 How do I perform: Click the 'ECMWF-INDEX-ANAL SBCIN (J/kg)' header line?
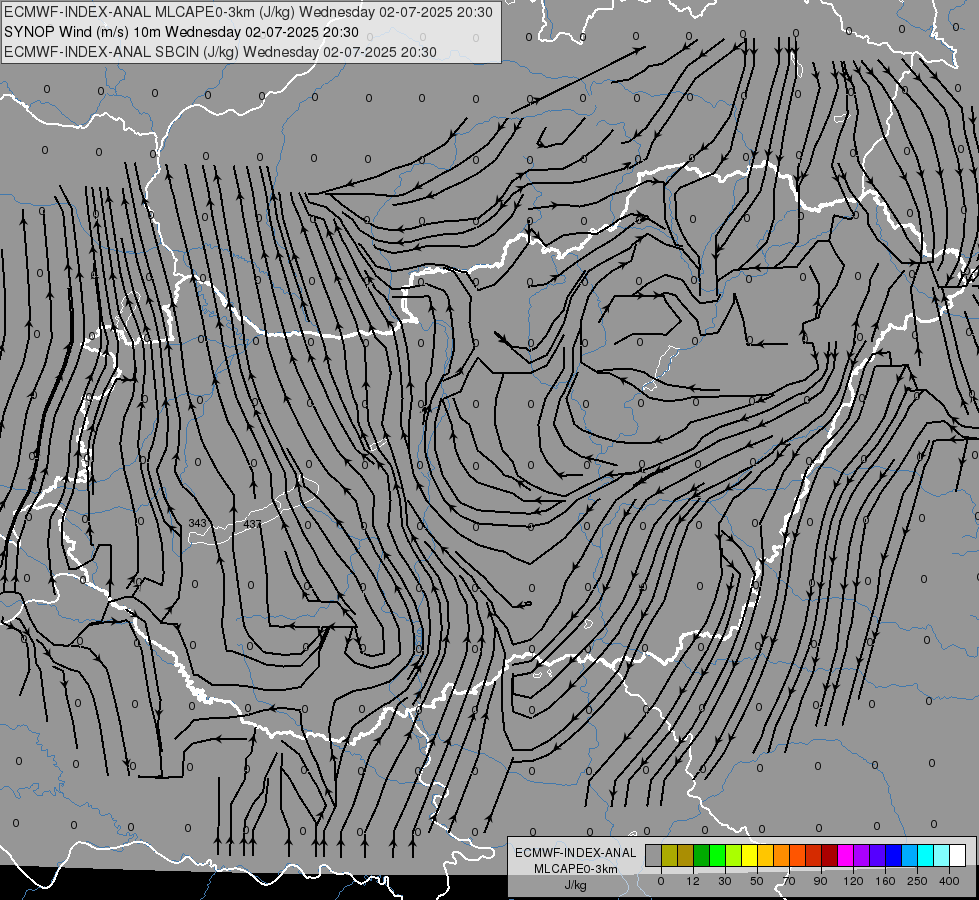[x=220, y=52]
